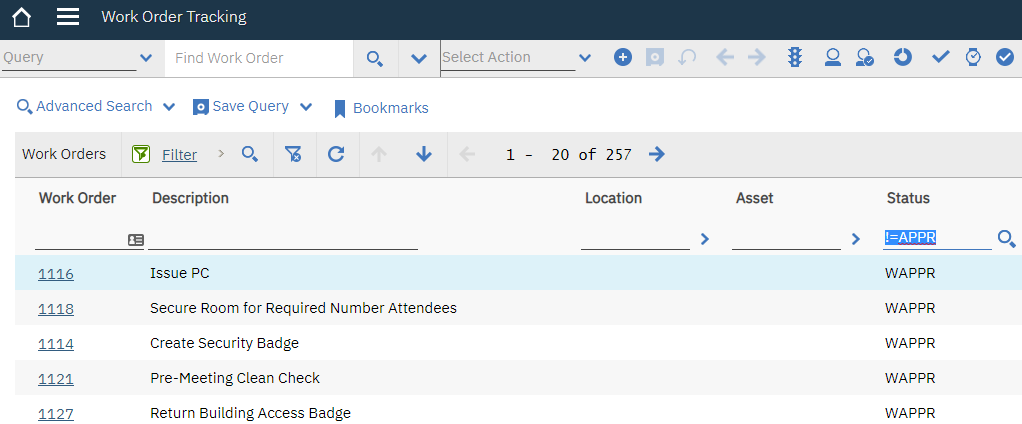
Task: Sort by the Location column header
Action: 613,198
